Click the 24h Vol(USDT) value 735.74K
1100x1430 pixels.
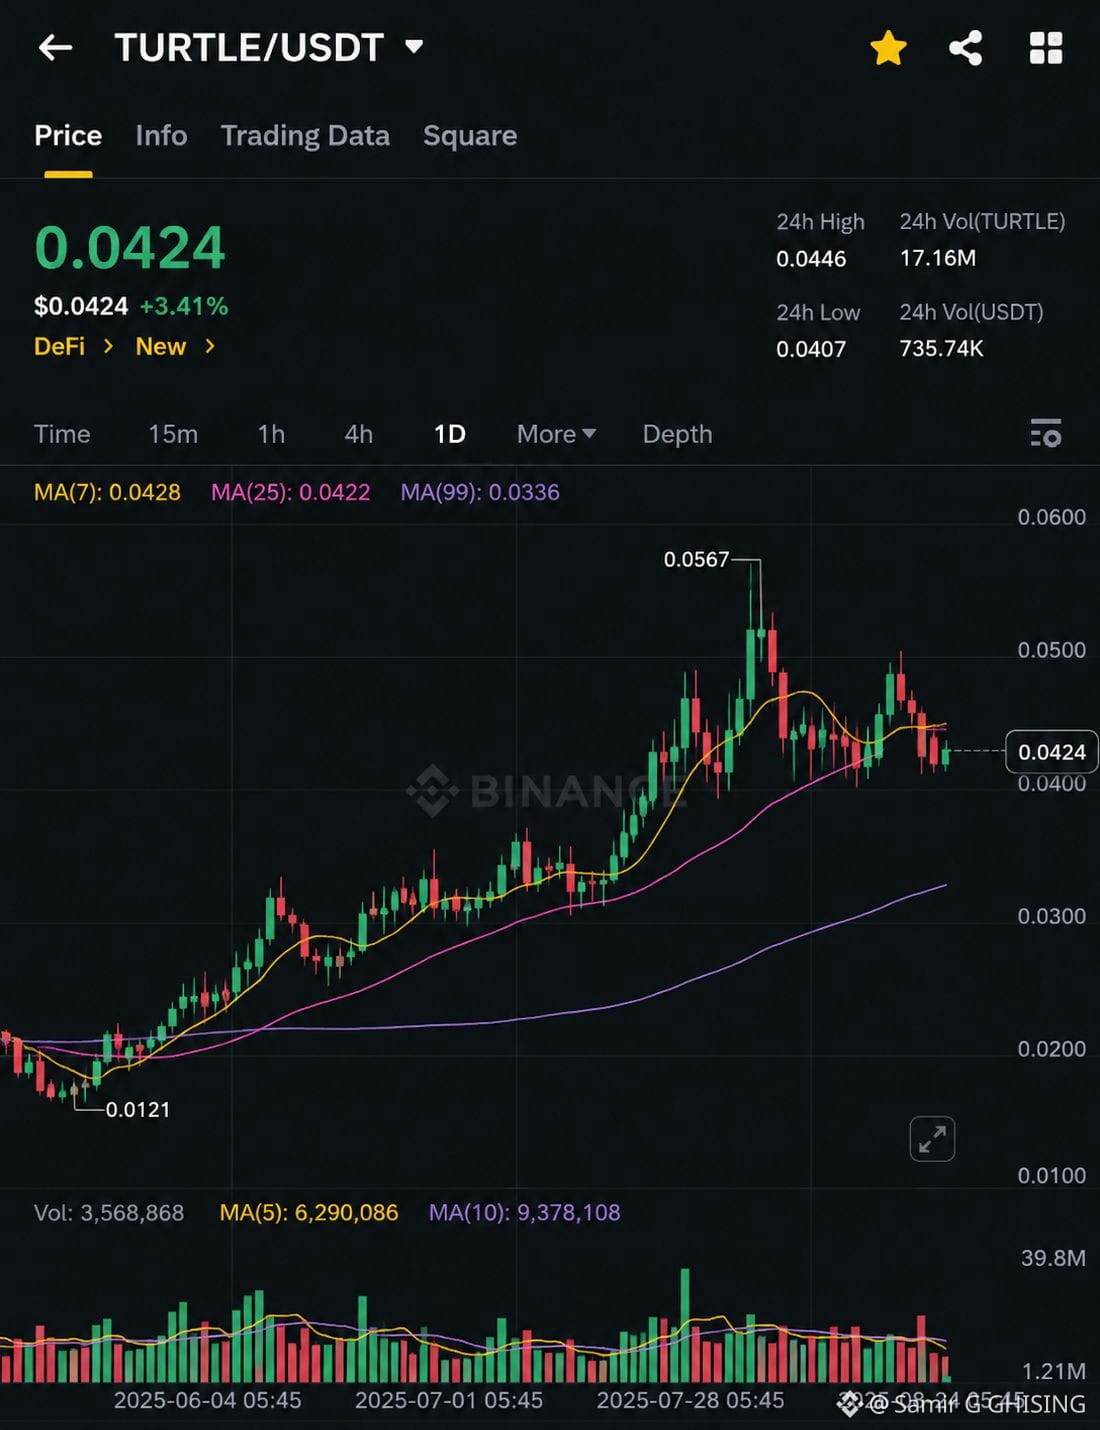pos(941,348)
